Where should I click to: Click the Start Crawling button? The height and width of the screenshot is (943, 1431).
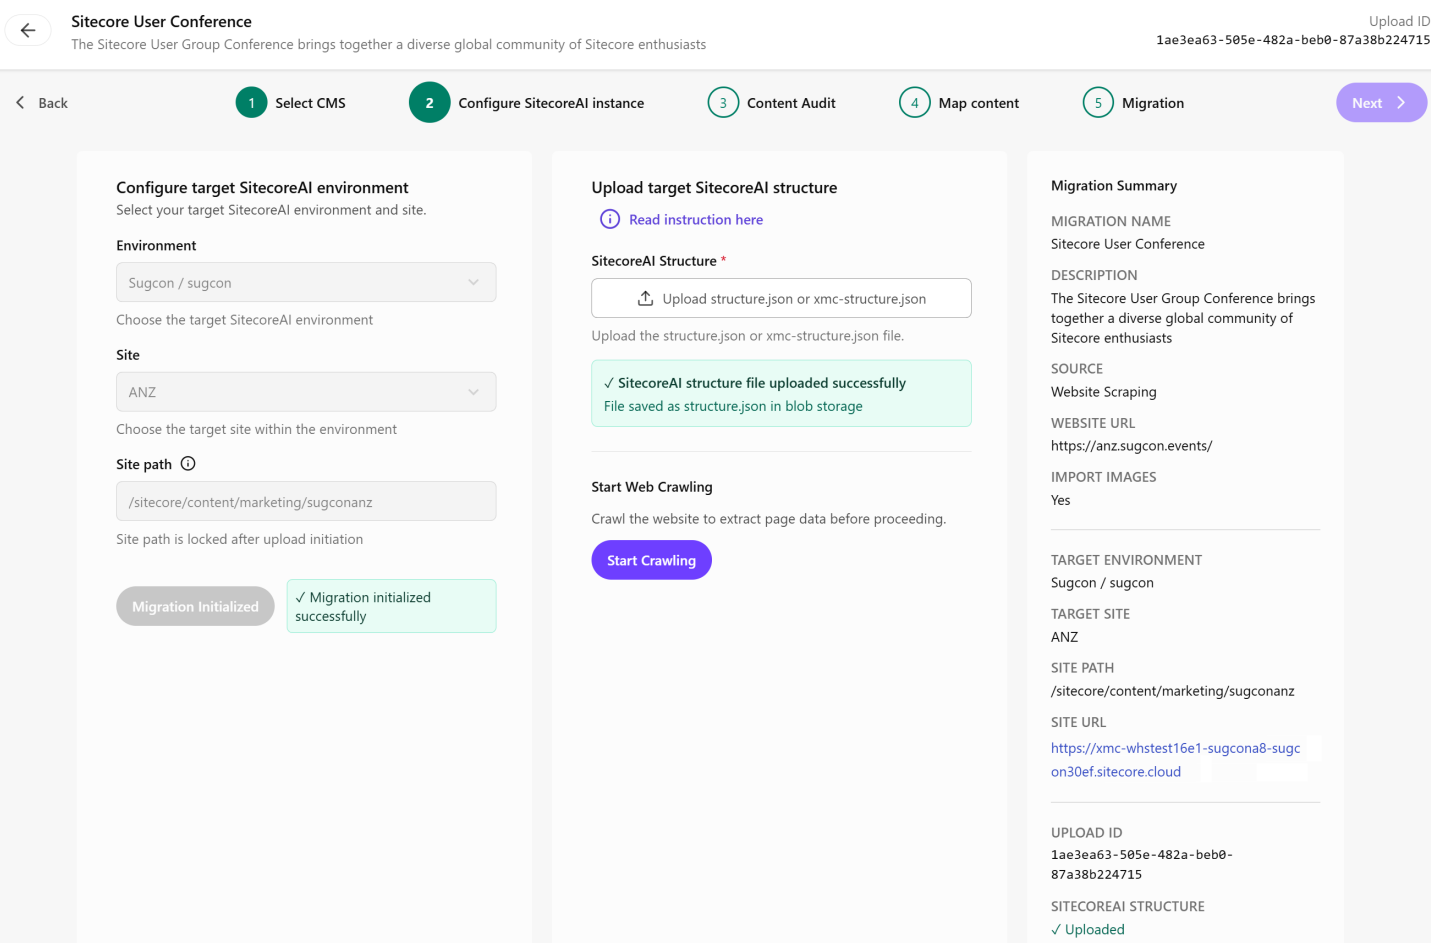(651, 560)
